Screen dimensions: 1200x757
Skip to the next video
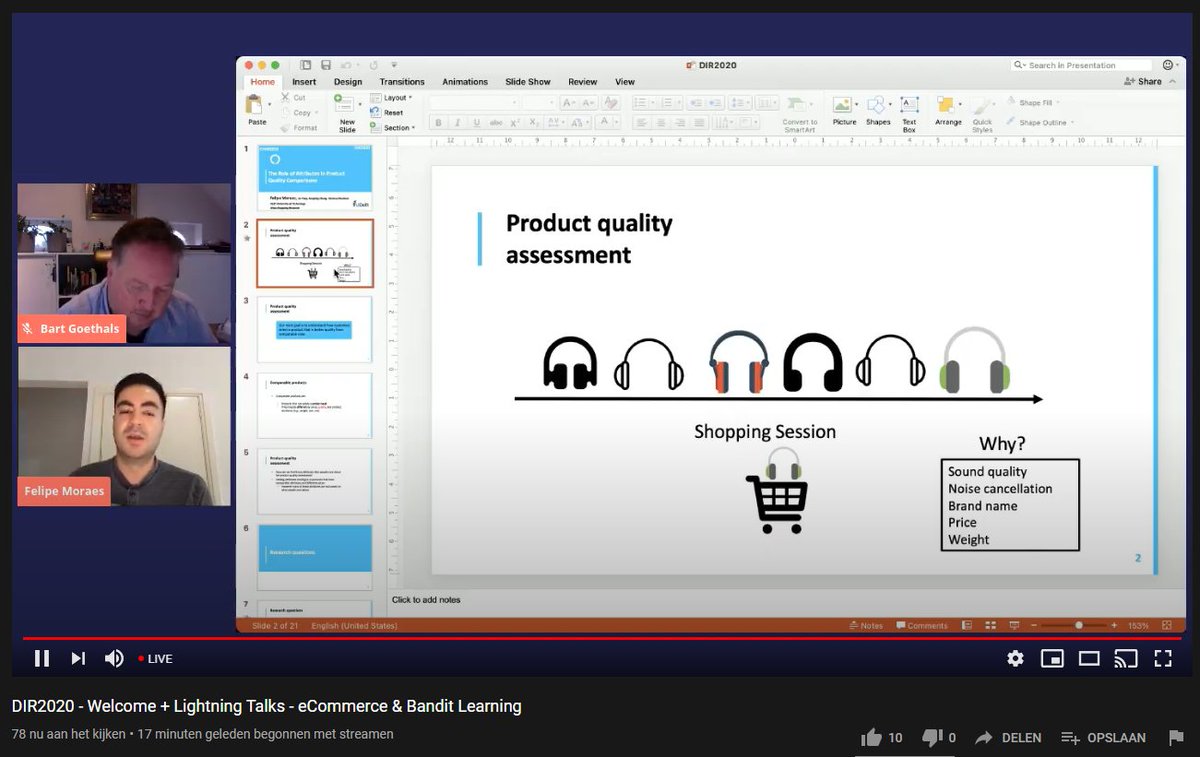click(78, 658)
